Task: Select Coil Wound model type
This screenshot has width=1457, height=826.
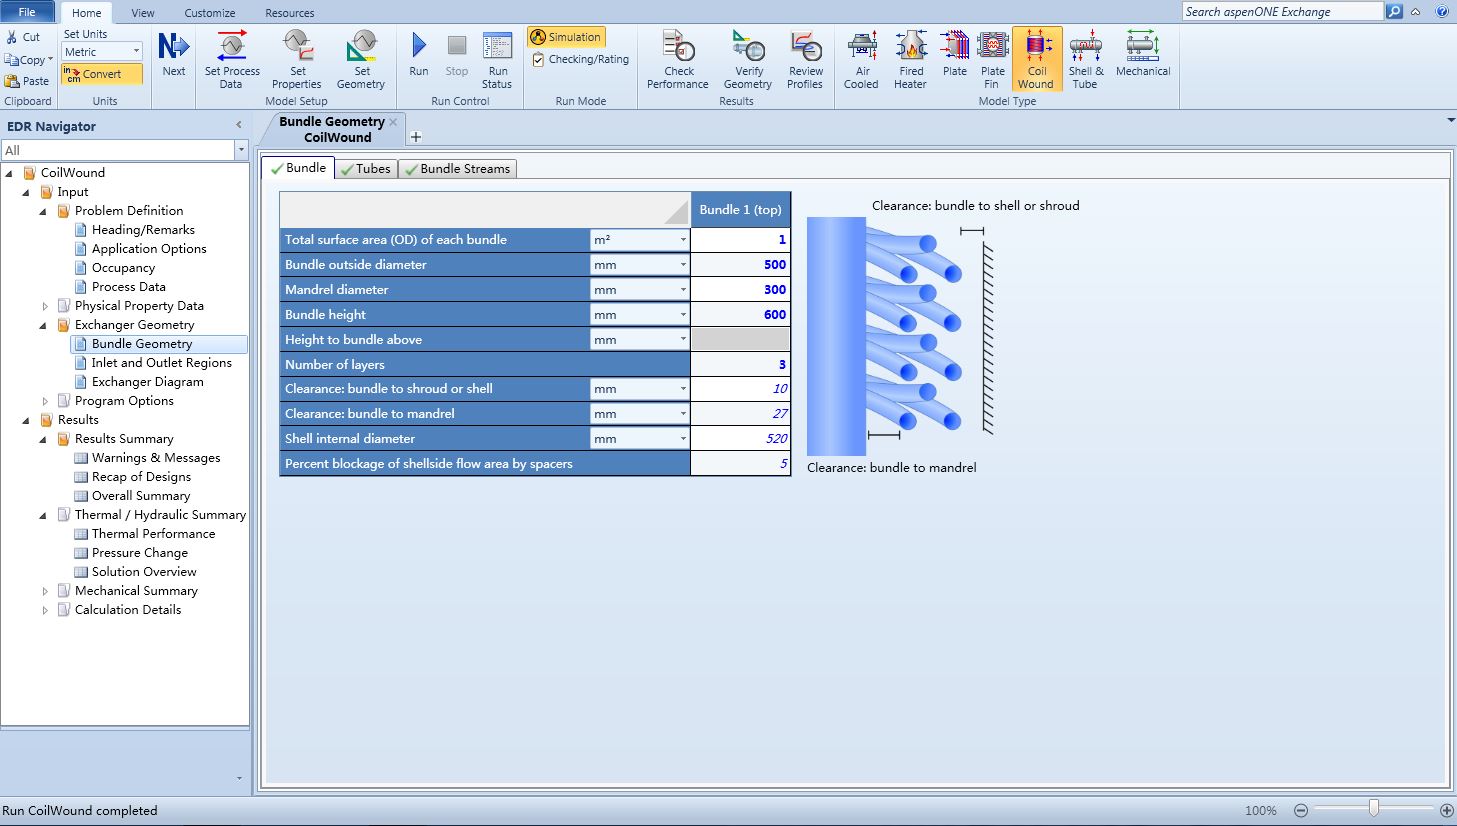Action: point(1036,59)
